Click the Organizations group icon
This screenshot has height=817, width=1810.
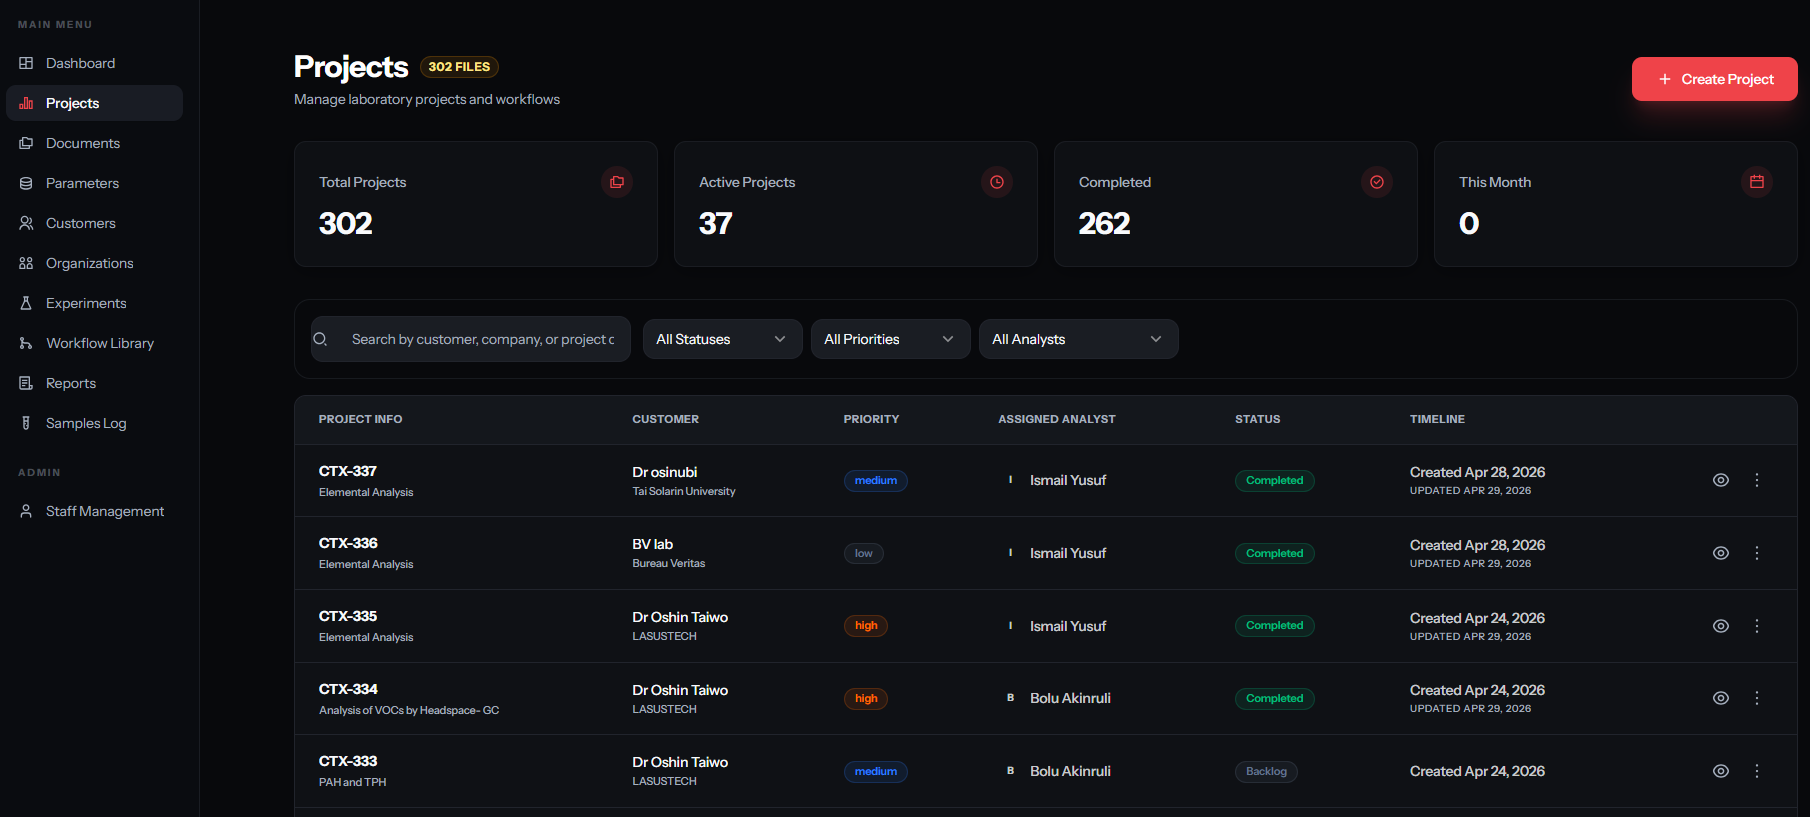[x=26, y=263]
